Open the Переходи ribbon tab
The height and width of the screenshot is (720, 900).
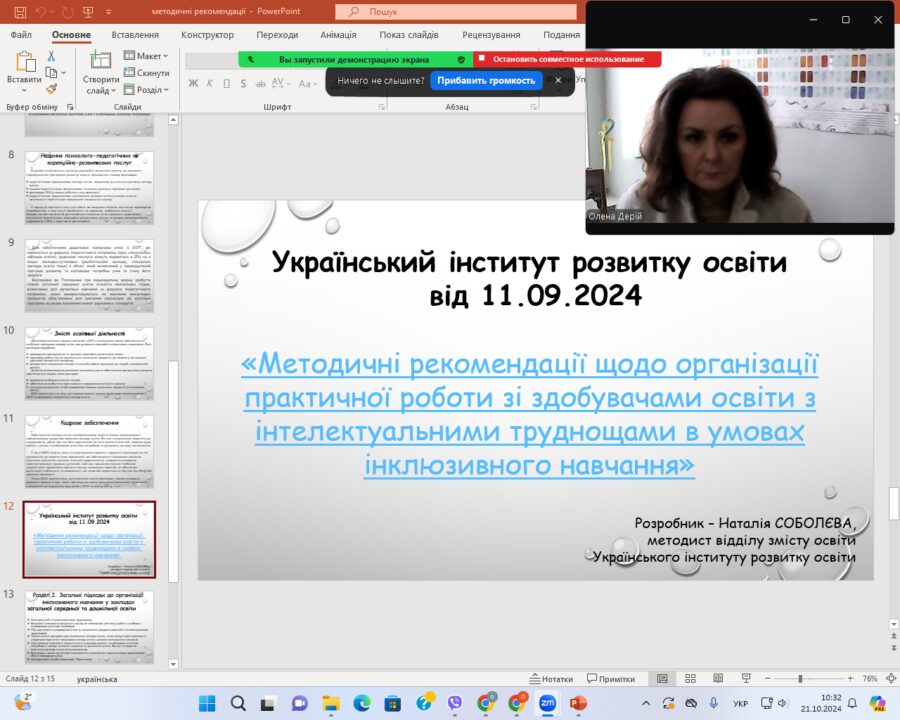pyautogui.click(x=277, y=35)
